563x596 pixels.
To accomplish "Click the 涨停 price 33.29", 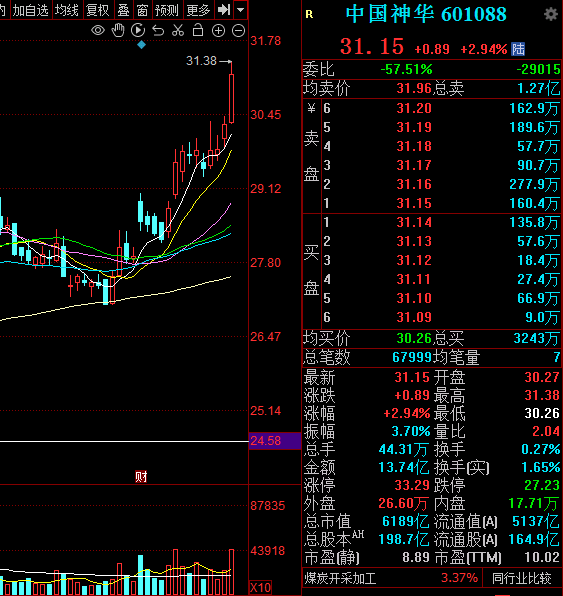I will tap(412, 485).
